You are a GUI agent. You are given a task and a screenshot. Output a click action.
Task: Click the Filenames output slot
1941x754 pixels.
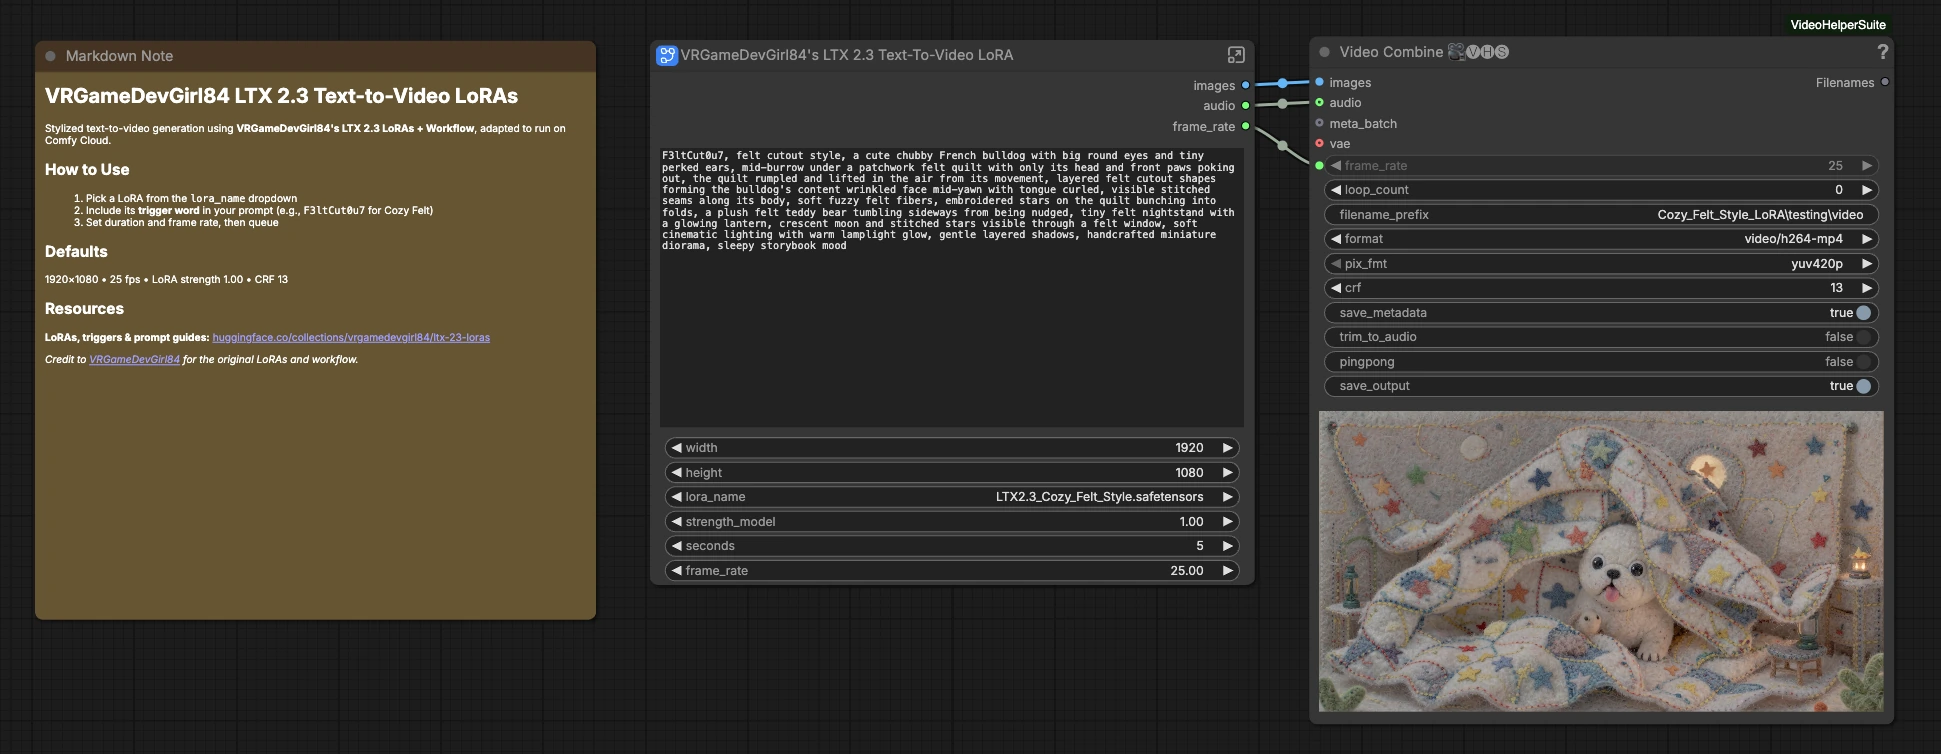coord(1885,82)
